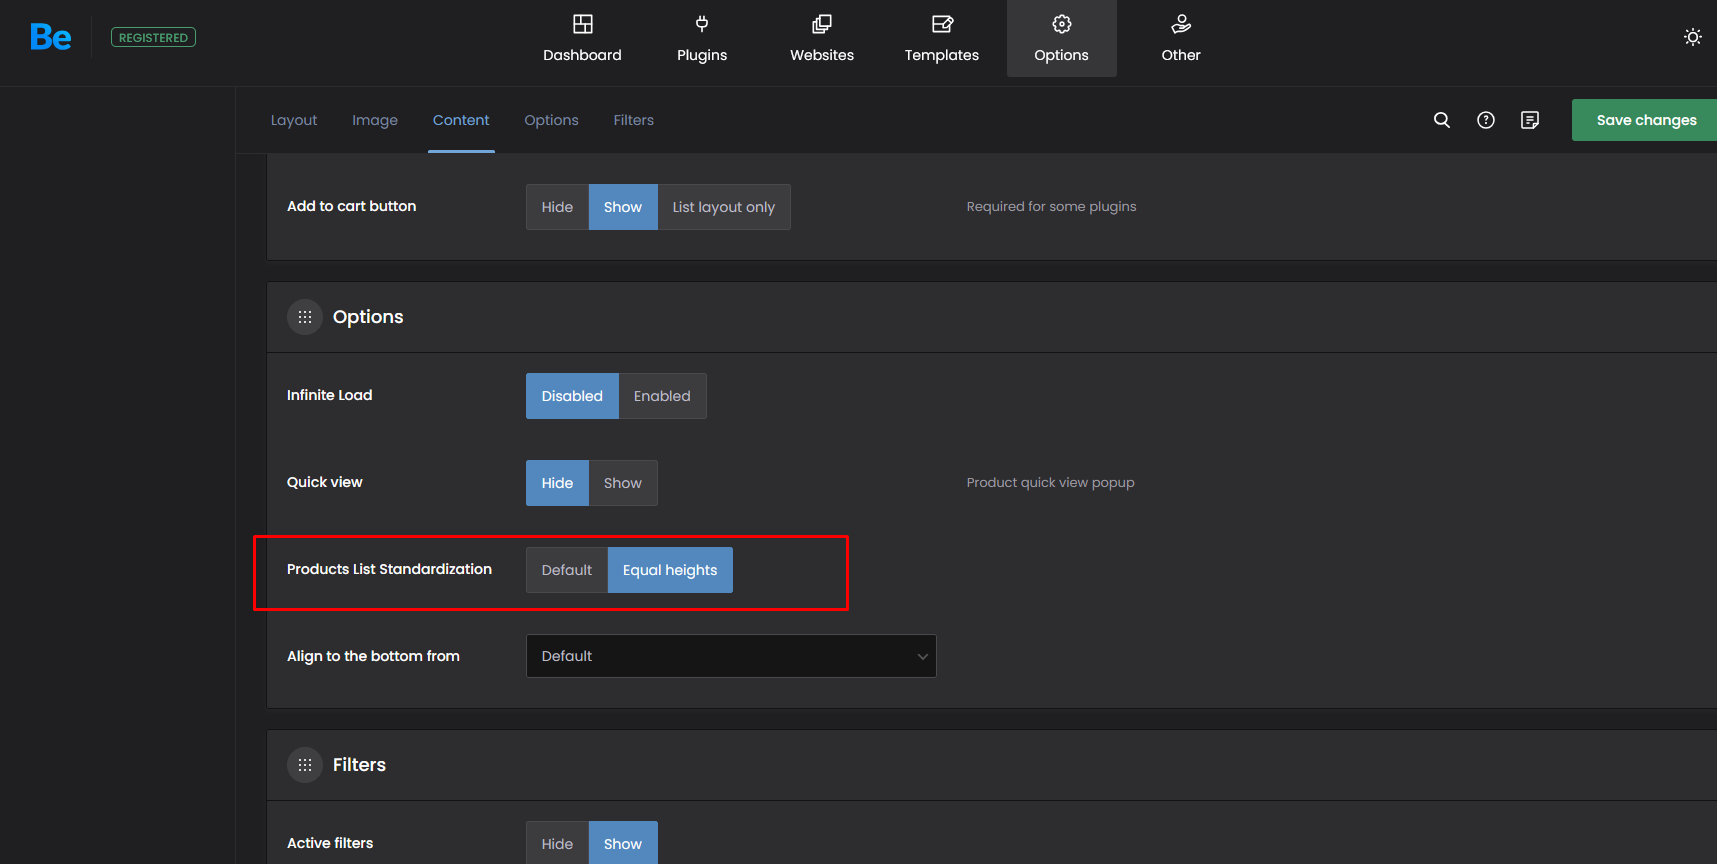
Task: Click the Infinite Load label
Action: [329, 395]
